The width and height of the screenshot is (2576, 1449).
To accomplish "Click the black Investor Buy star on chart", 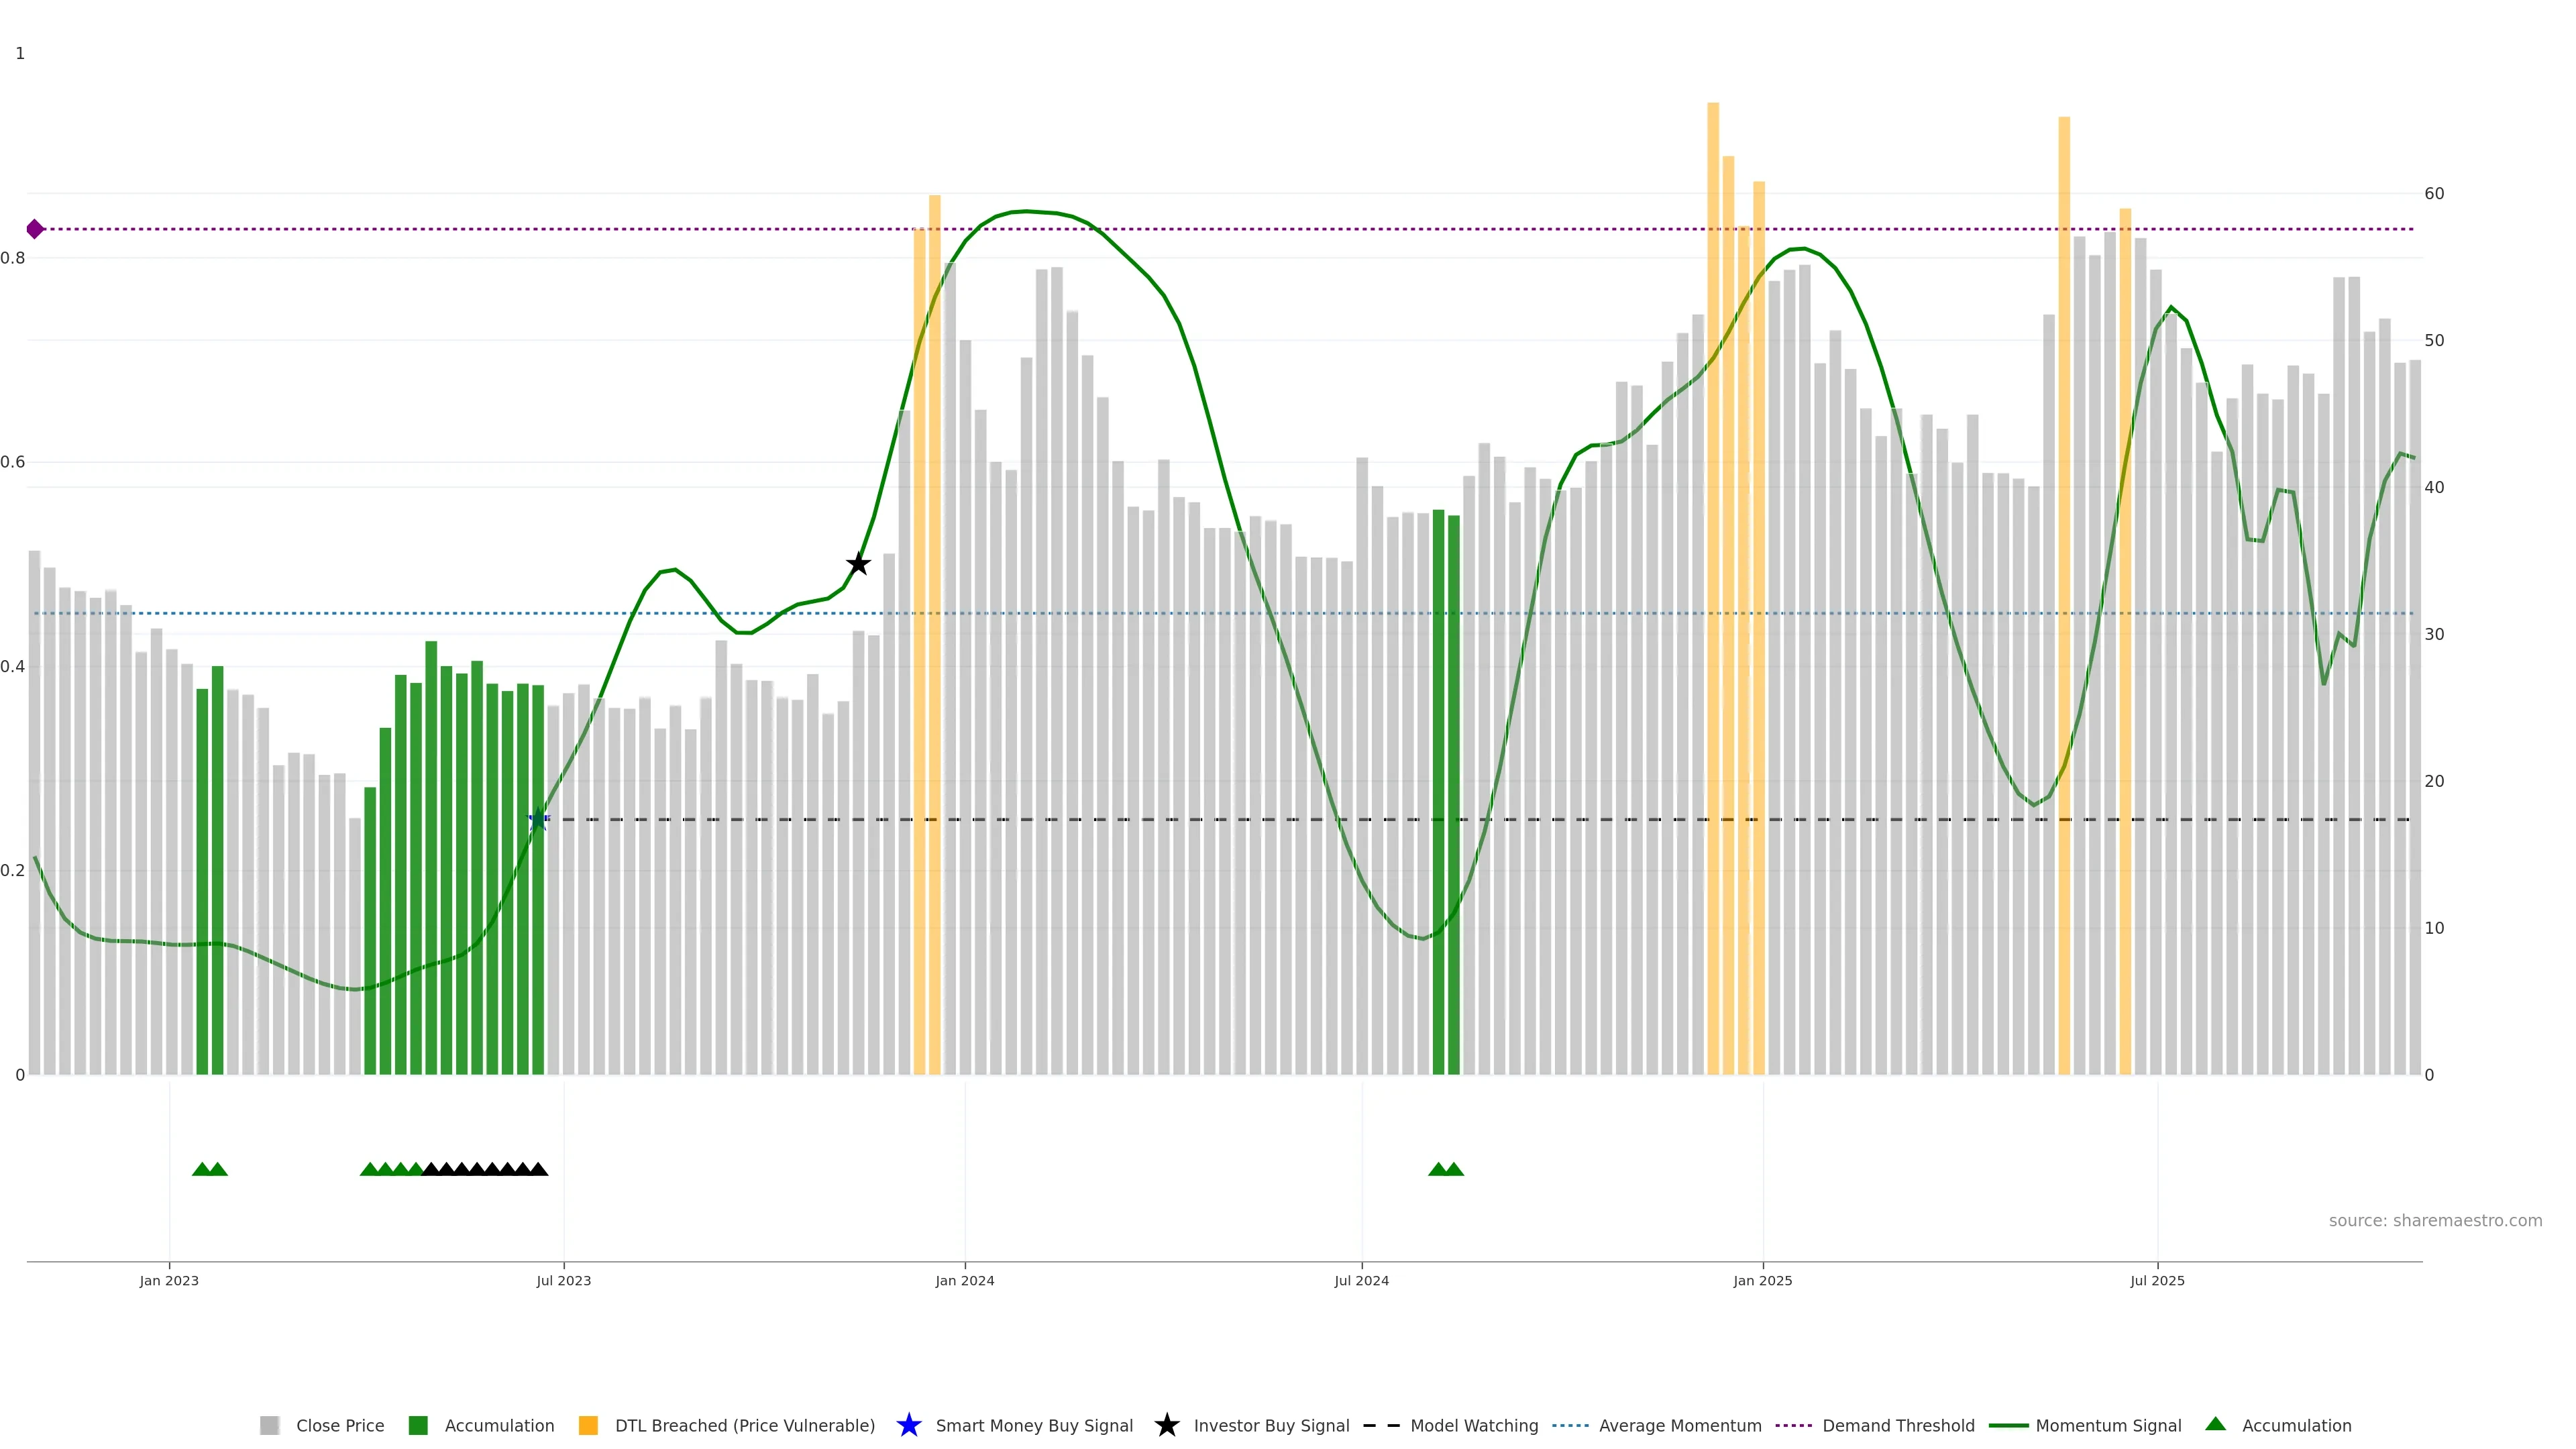I will (x=858, y=564).
